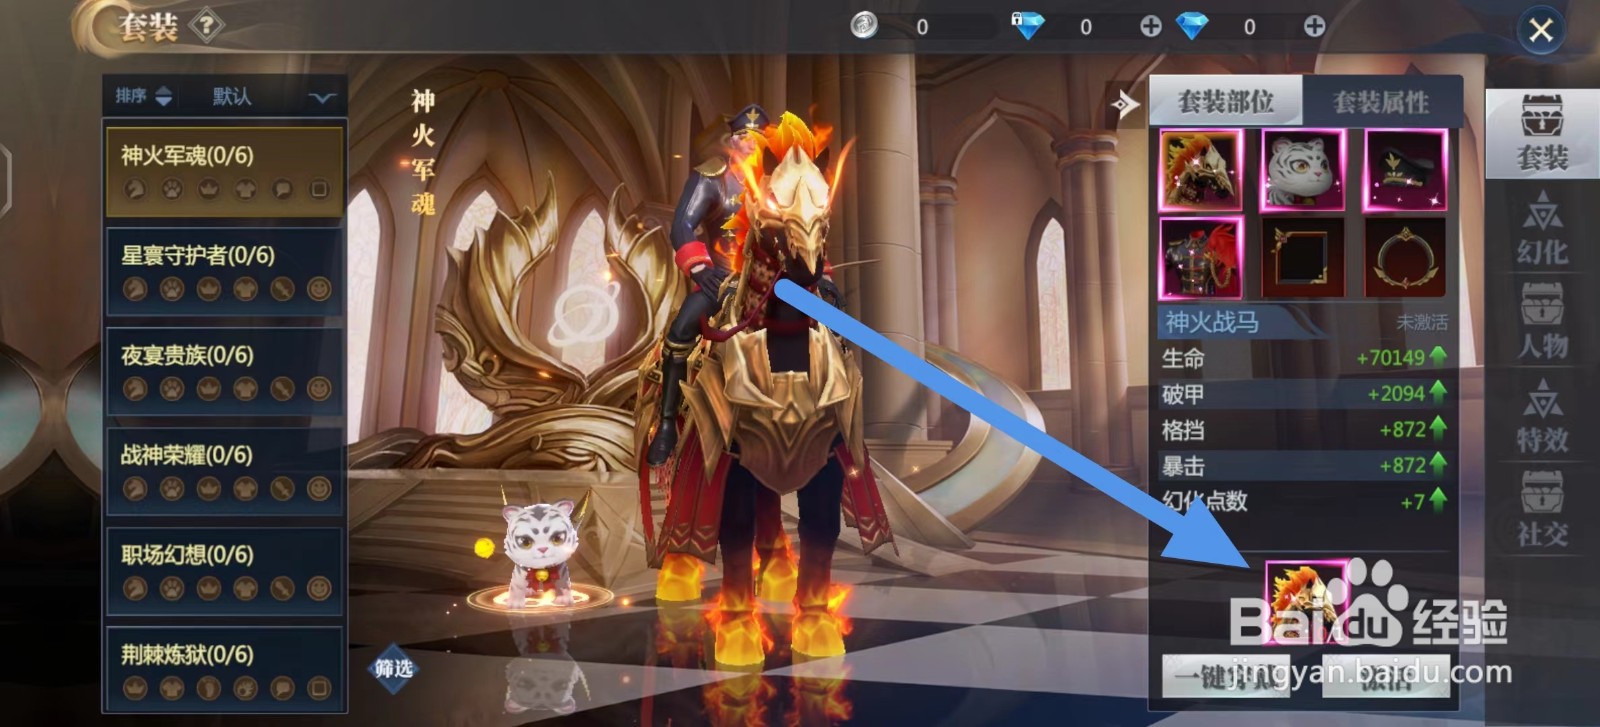
Task: Select the white tiger pet thumbnail
Action: tap(1302, 170)
